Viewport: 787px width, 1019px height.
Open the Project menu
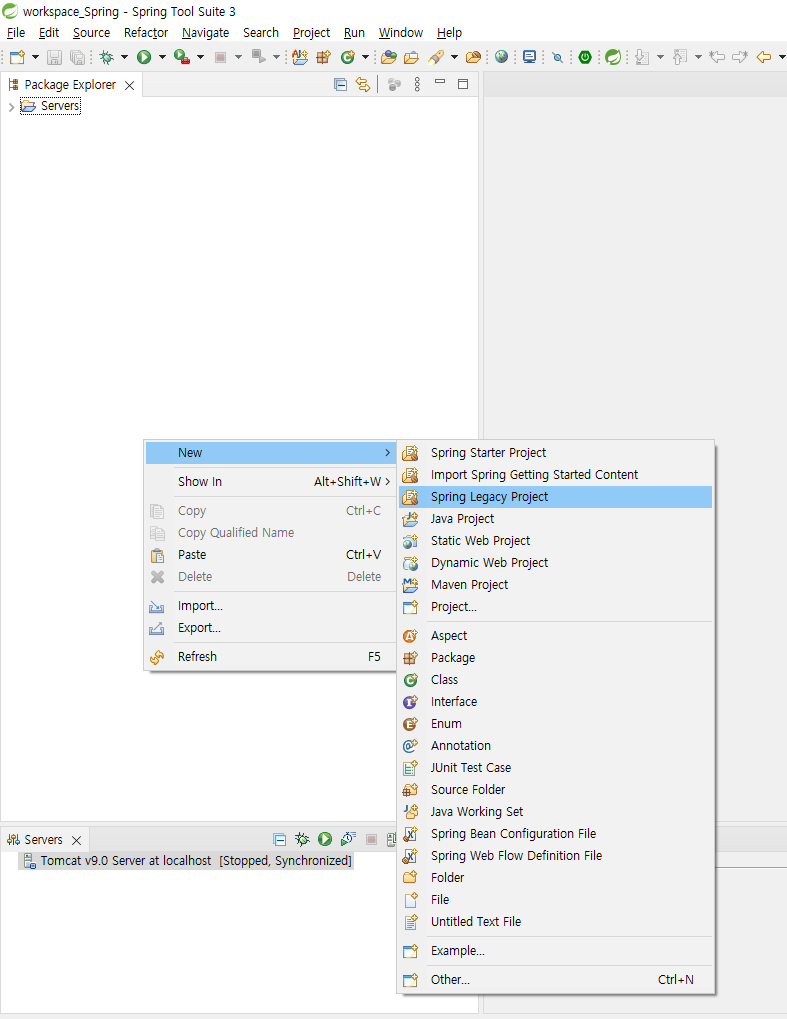click(x=311, y=32)
